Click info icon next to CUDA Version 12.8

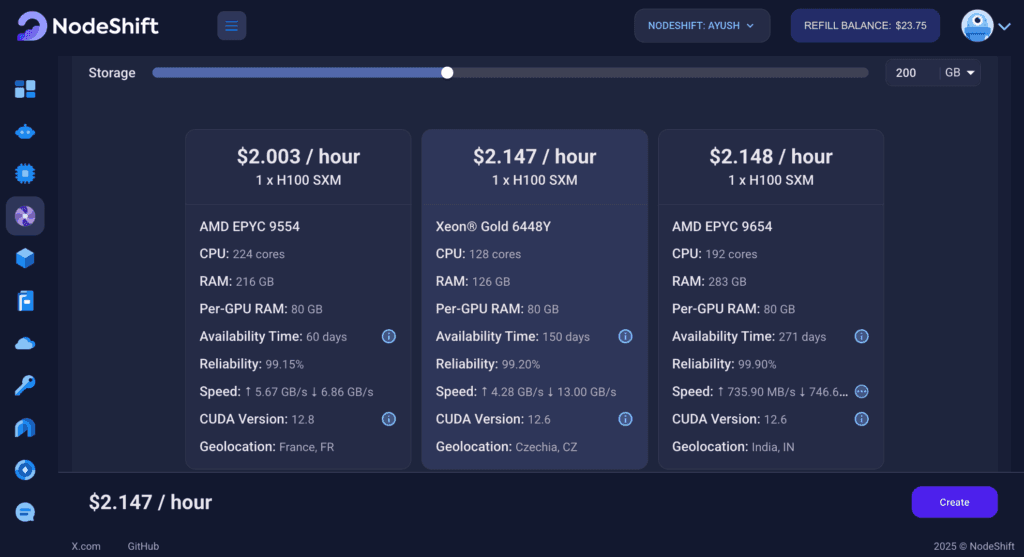click(389, 419)
